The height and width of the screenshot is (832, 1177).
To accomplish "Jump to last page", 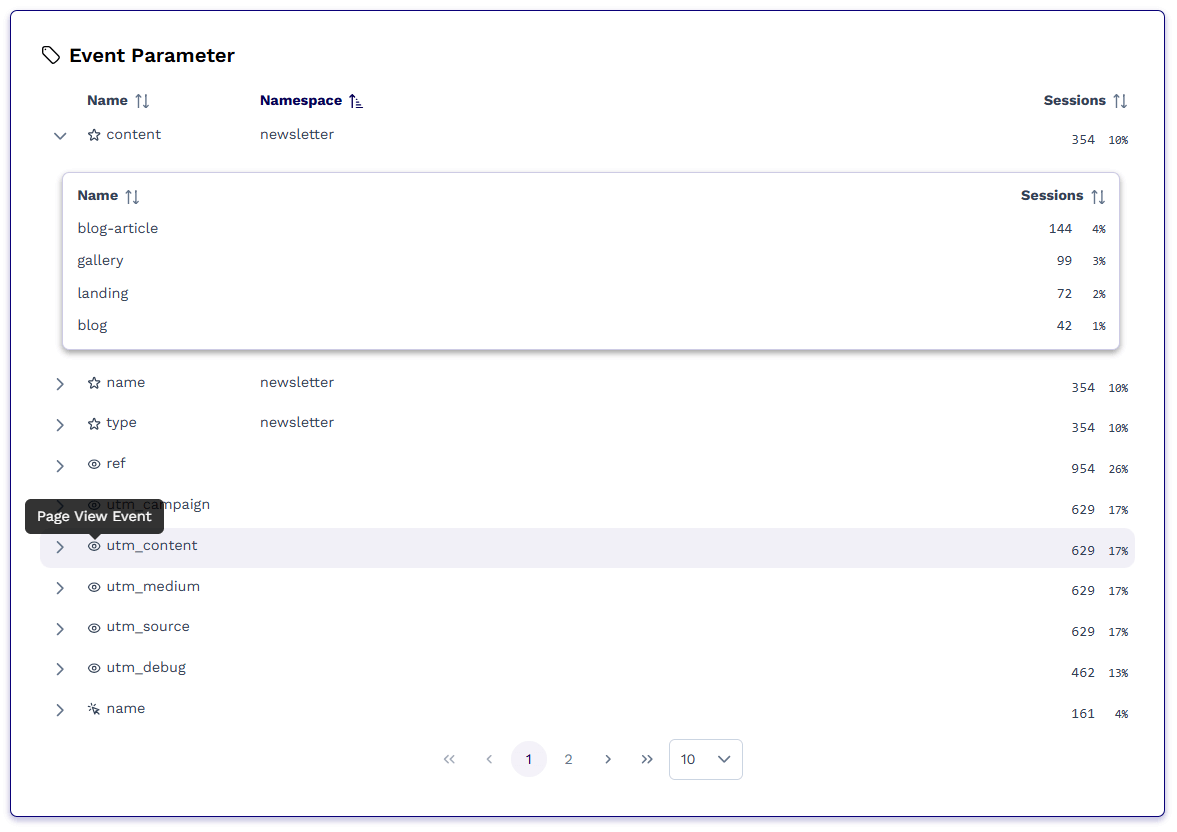I will pos(647,759).
